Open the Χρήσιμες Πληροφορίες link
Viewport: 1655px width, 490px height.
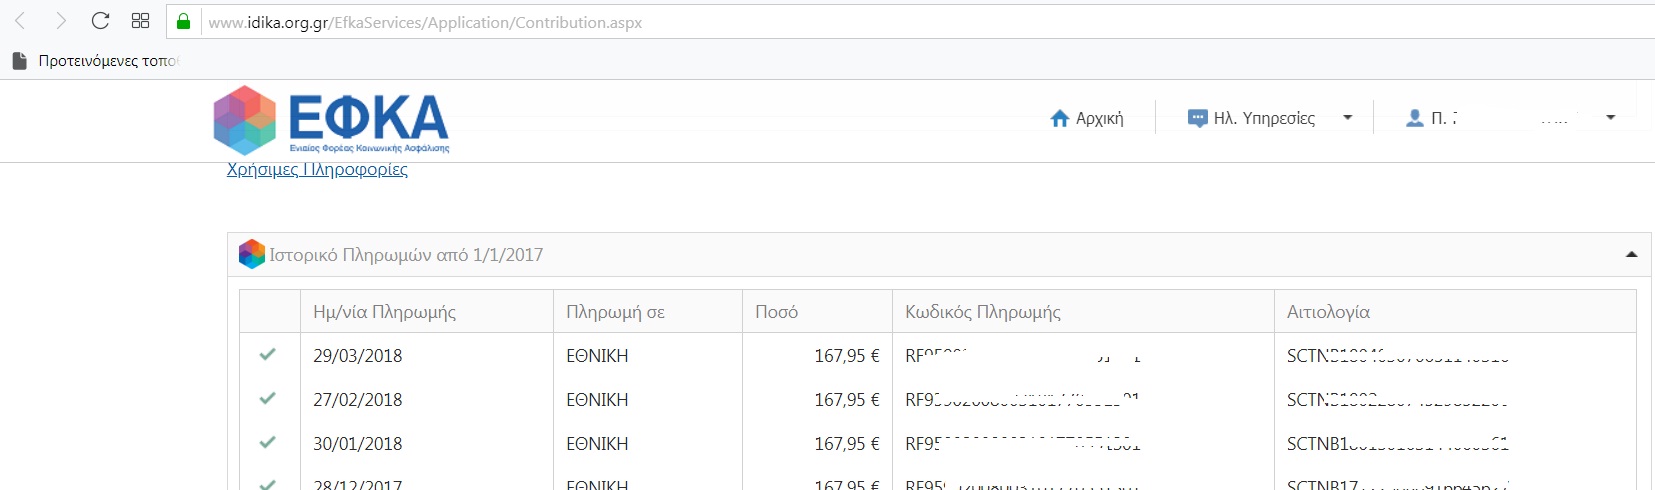317,169
